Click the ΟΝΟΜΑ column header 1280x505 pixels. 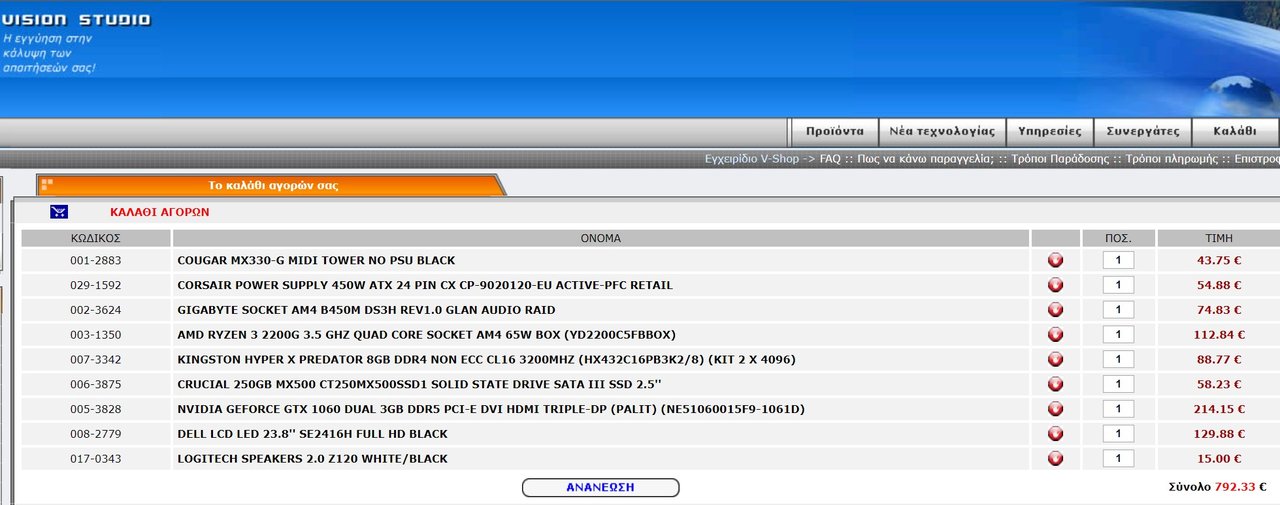coord(601,238)
